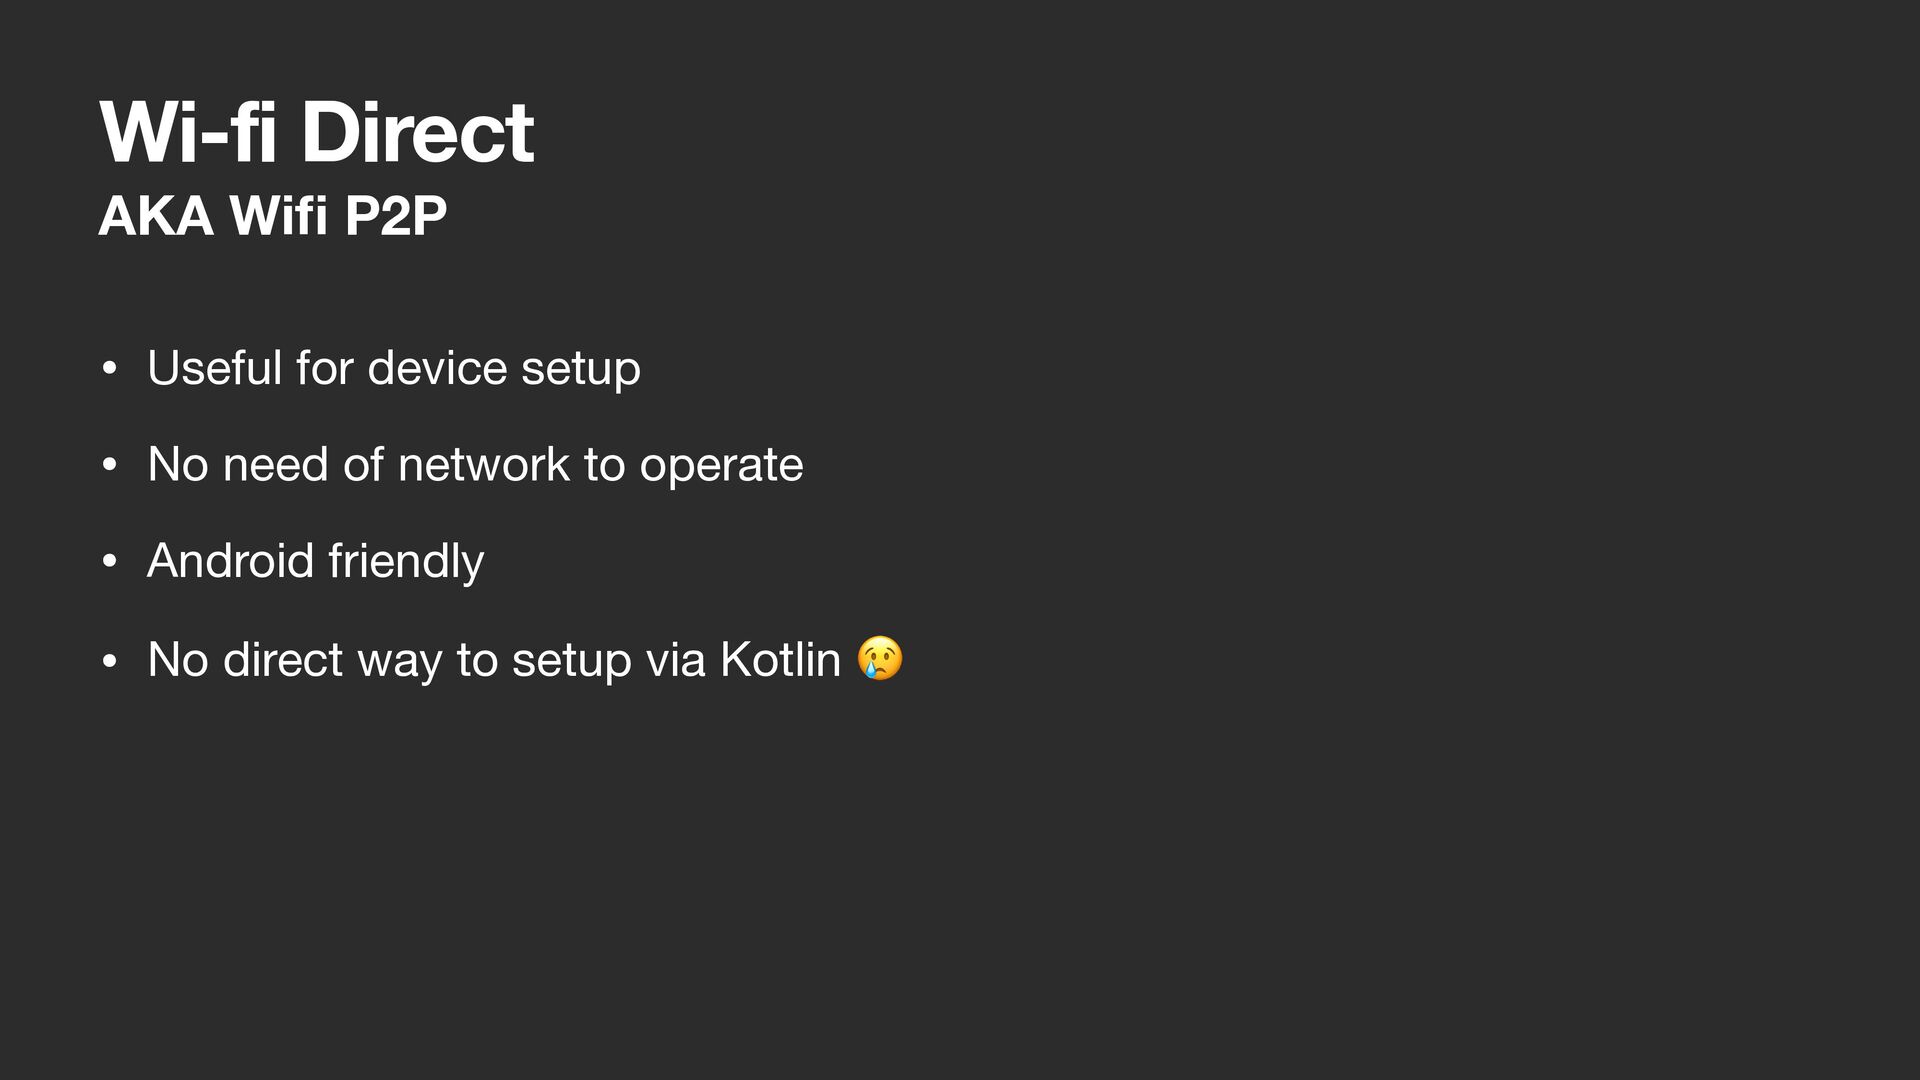1920x1080 pixels.
Task: Click the bullet dot before "No direct way"
Action: point(110,660)
